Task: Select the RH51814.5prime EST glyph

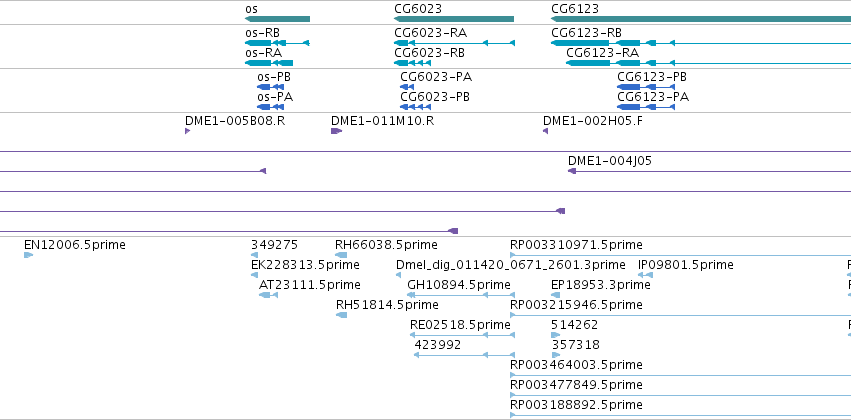Action: click(x=341, y=315)
